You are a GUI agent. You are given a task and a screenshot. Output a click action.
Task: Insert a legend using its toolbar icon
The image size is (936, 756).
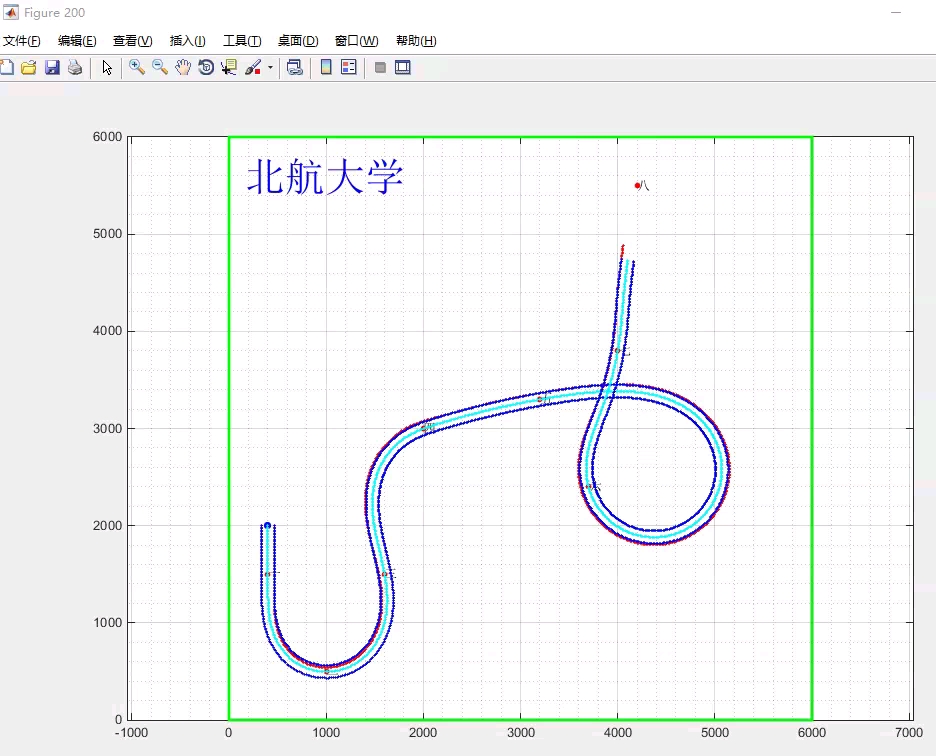[x=348, y=67]
